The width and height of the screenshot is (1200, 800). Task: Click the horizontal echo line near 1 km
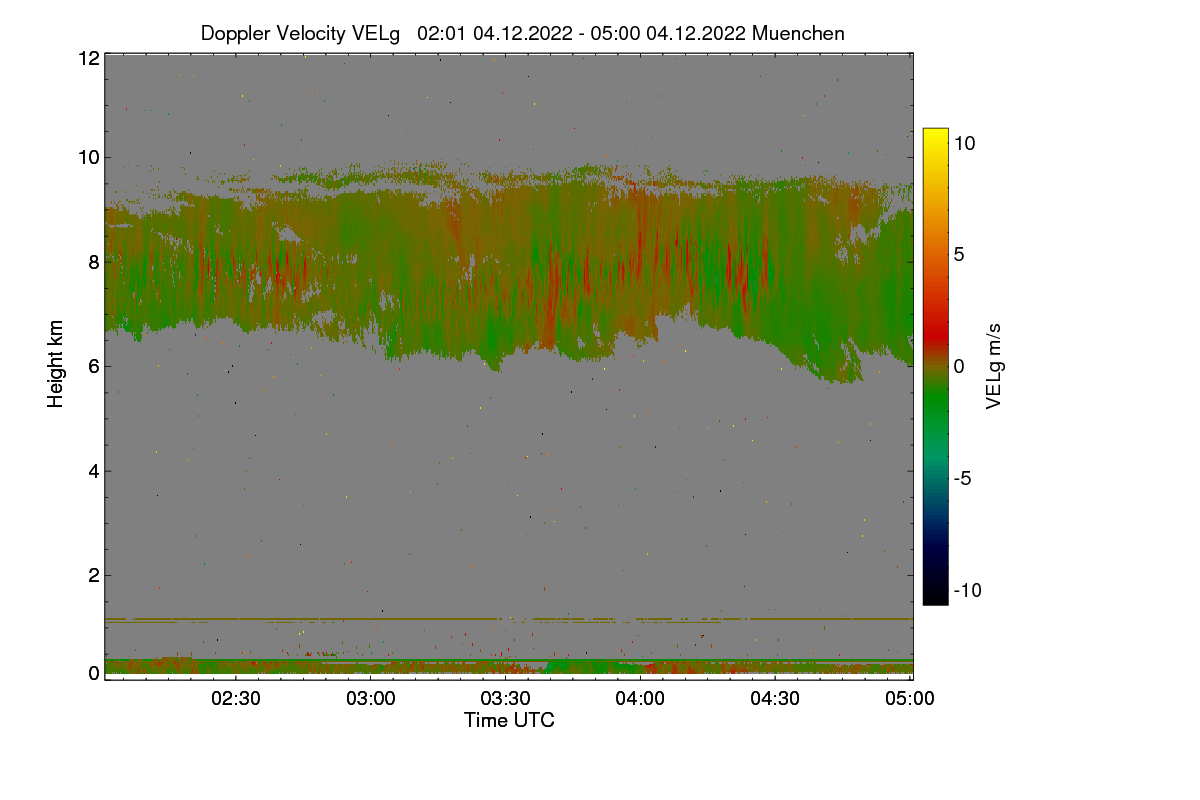[x=508, y=620]
